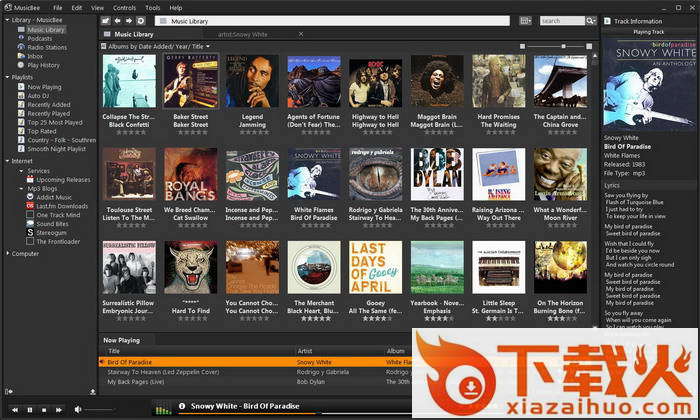Viewport: 700px width, 420px height.
Task: Click the playback progress bar under the track title
Action: (295, 414)
